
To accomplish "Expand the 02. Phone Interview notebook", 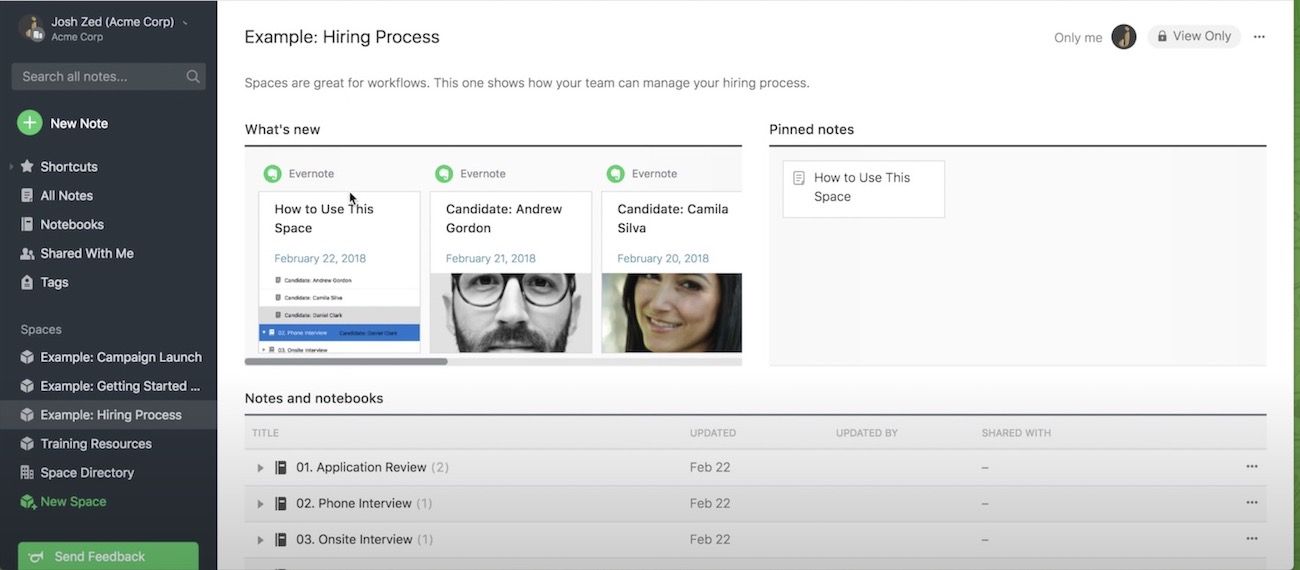I will point(260,504).
